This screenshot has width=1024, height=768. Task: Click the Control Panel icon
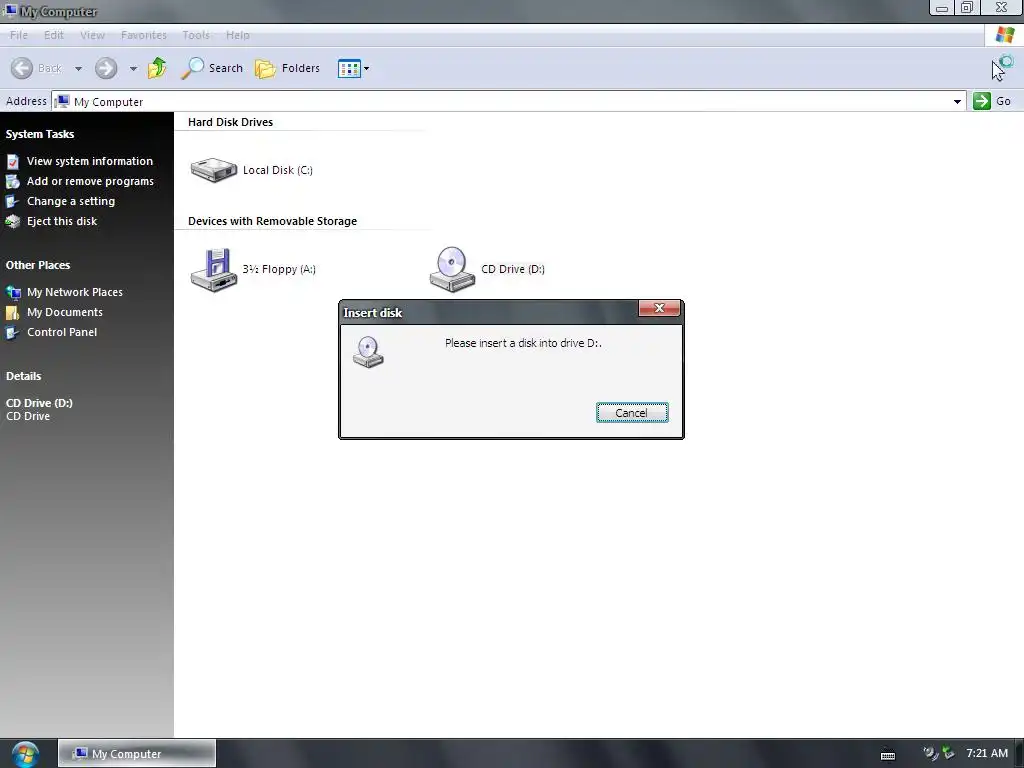coord(12,333)
